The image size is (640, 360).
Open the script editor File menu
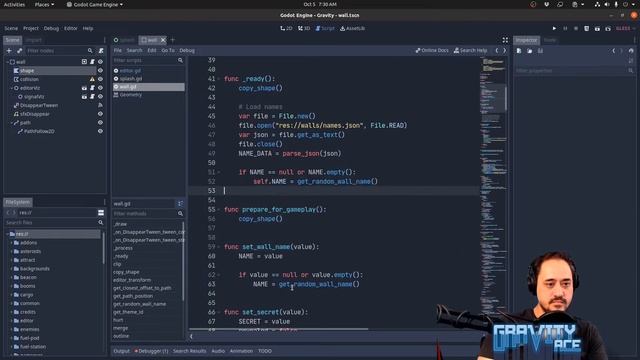coord(118,51)
